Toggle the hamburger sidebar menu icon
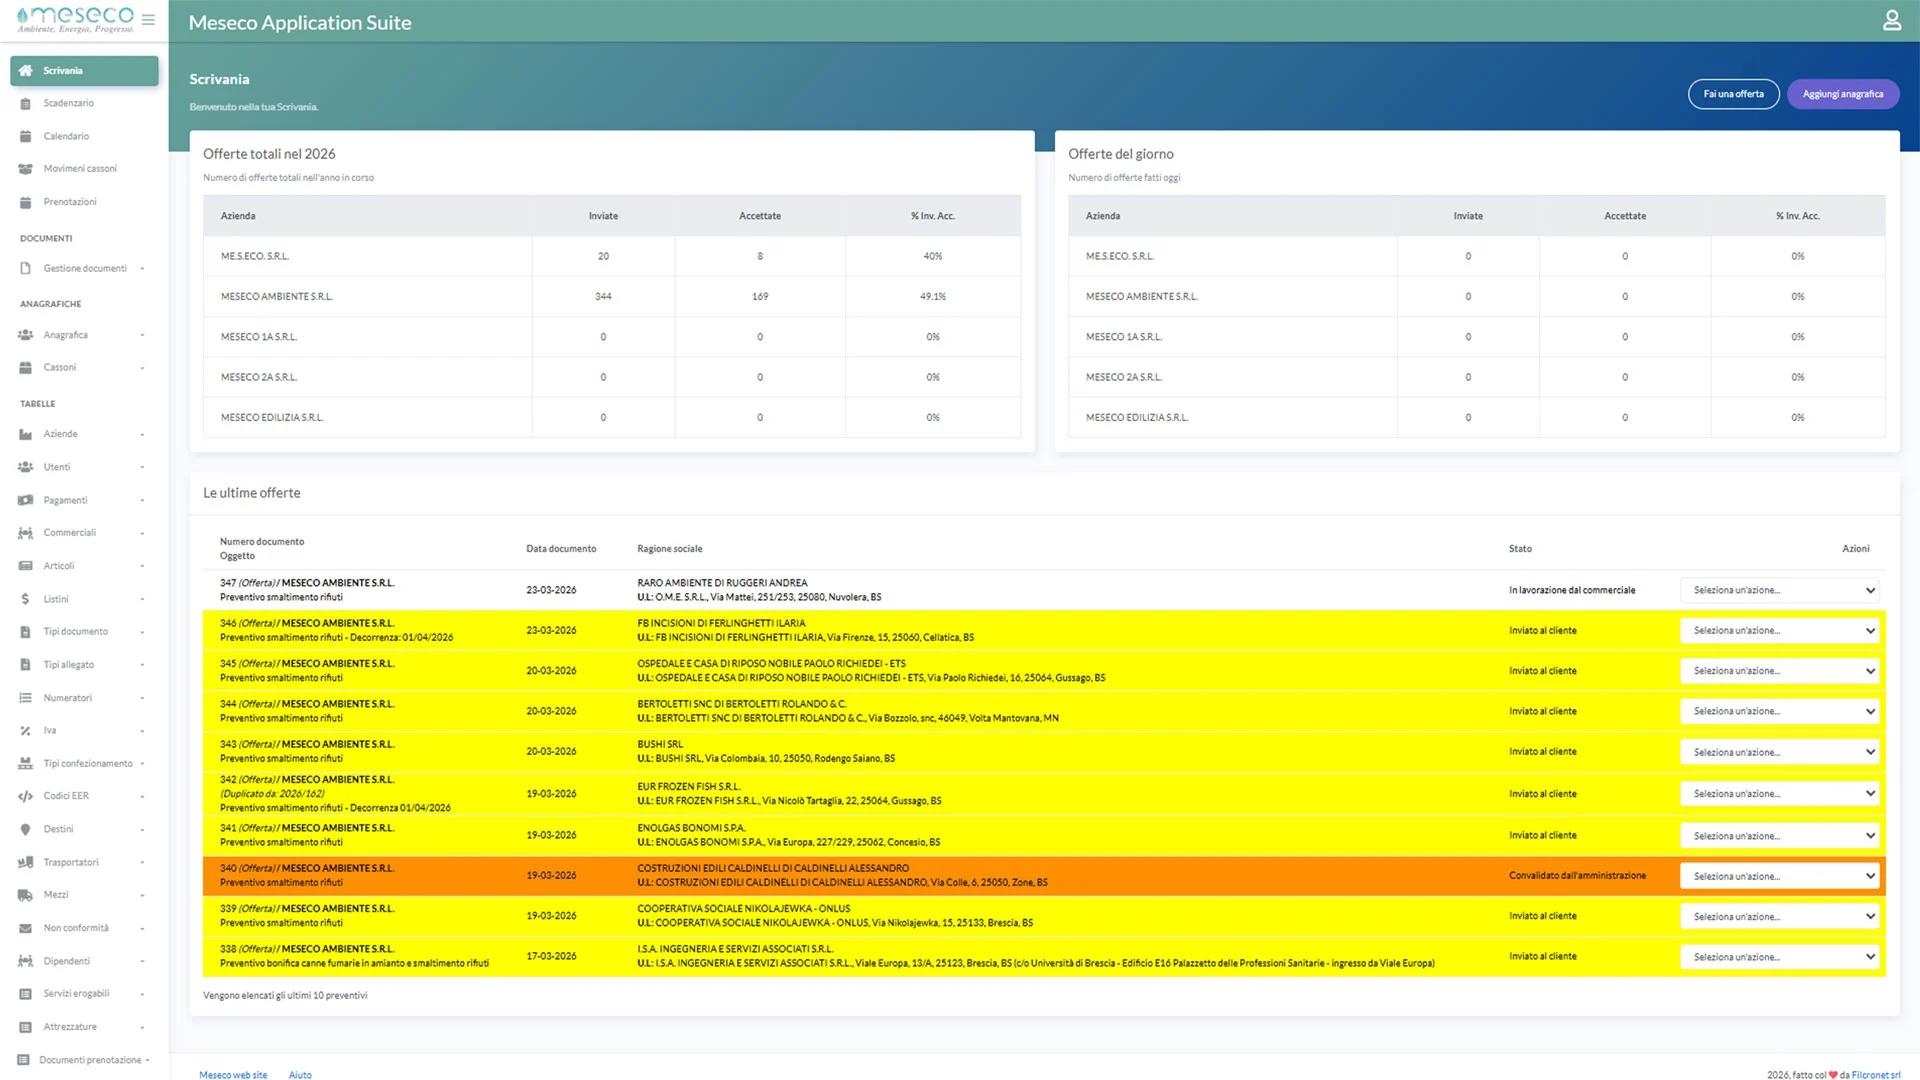Viewport: 1920px width, 1080px height. 148,20
